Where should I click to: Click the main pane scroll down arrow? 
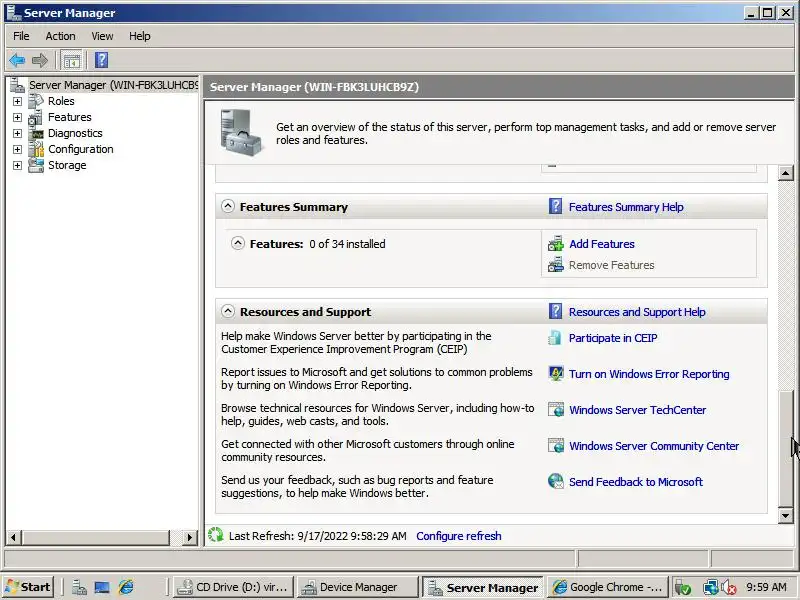point(786,515)
